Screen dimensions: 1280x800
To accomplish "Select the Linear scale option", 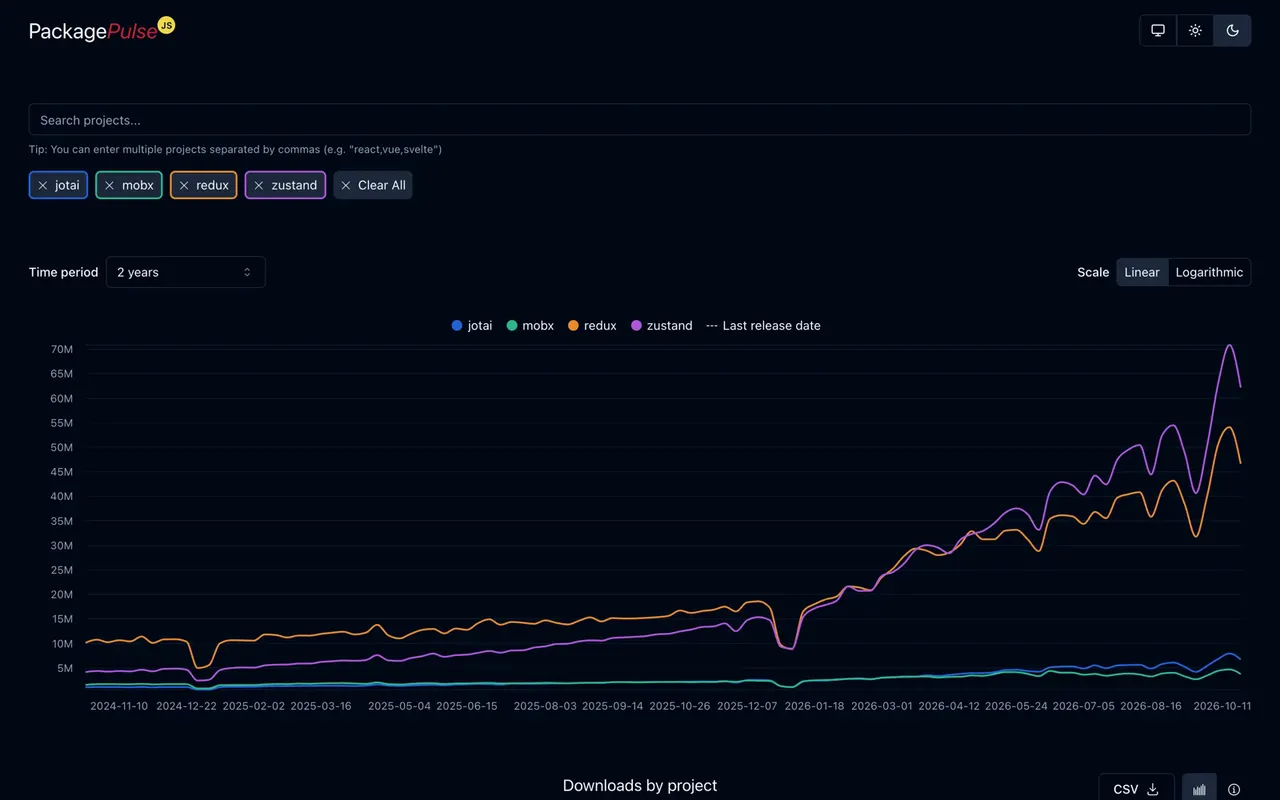I will coord(1142,272).
